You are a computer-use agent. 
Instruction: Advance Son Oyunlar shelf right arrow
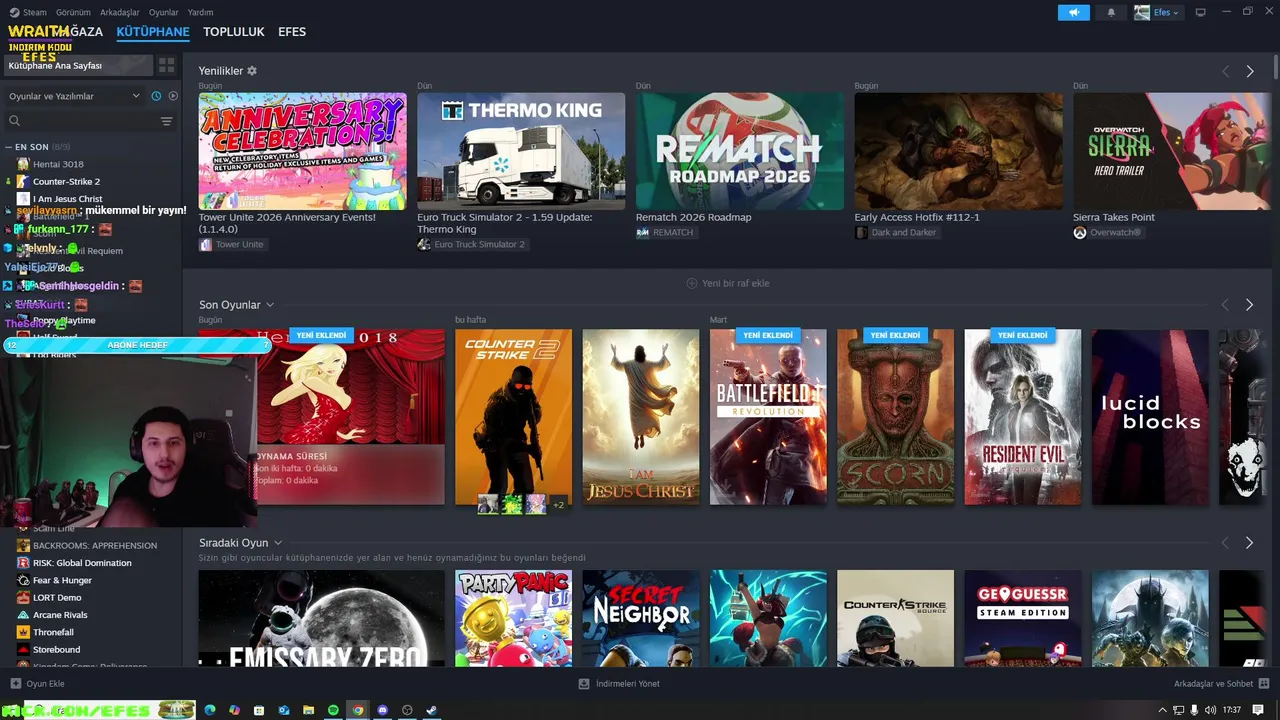[x=1249, y=305]
